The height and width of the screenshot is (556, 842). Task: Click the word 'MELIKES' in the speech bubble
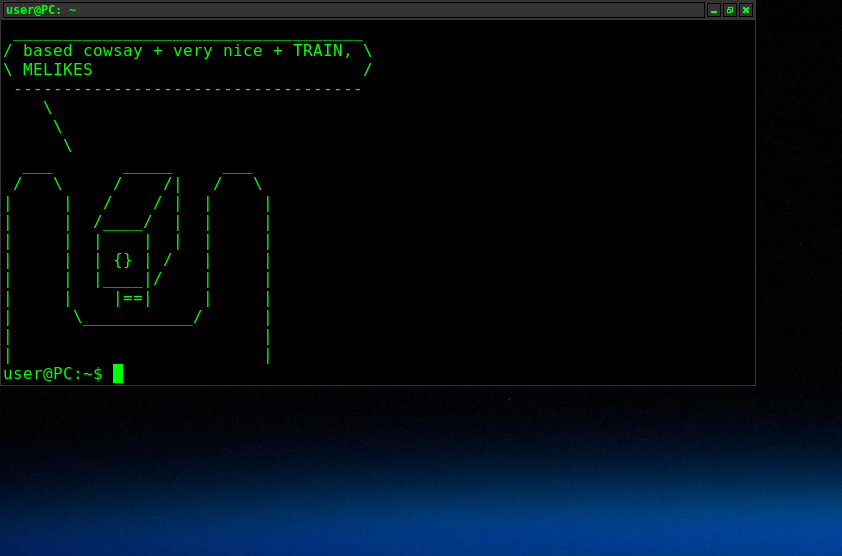pos(57,70)
